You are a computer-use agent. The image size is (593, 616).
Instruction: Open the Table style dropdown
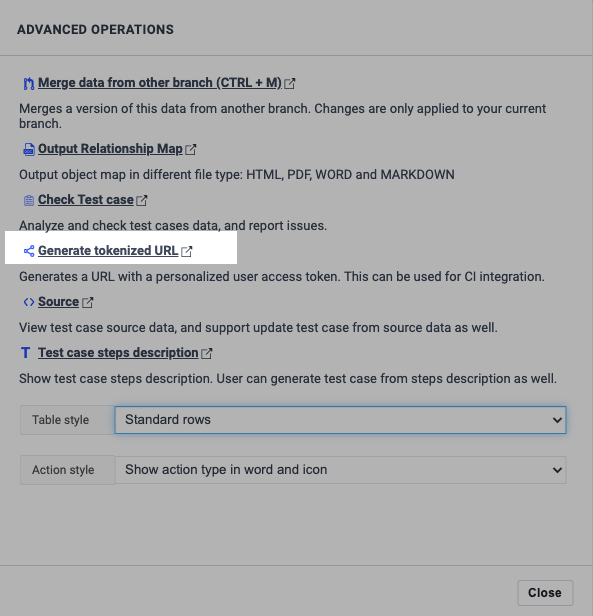[340, 420]
